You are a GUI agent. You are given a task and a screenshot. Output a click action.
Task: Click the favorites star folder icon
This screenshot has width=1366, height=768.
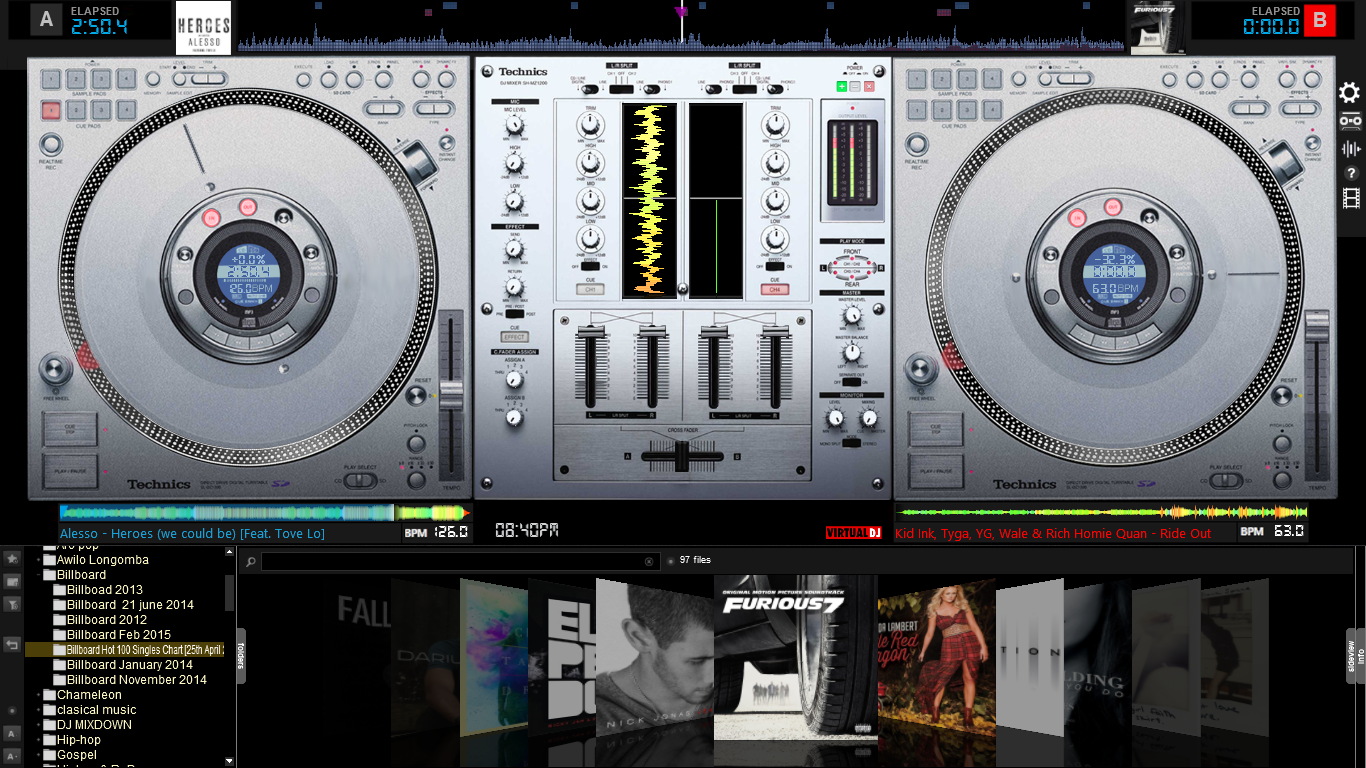coord(12,557)
